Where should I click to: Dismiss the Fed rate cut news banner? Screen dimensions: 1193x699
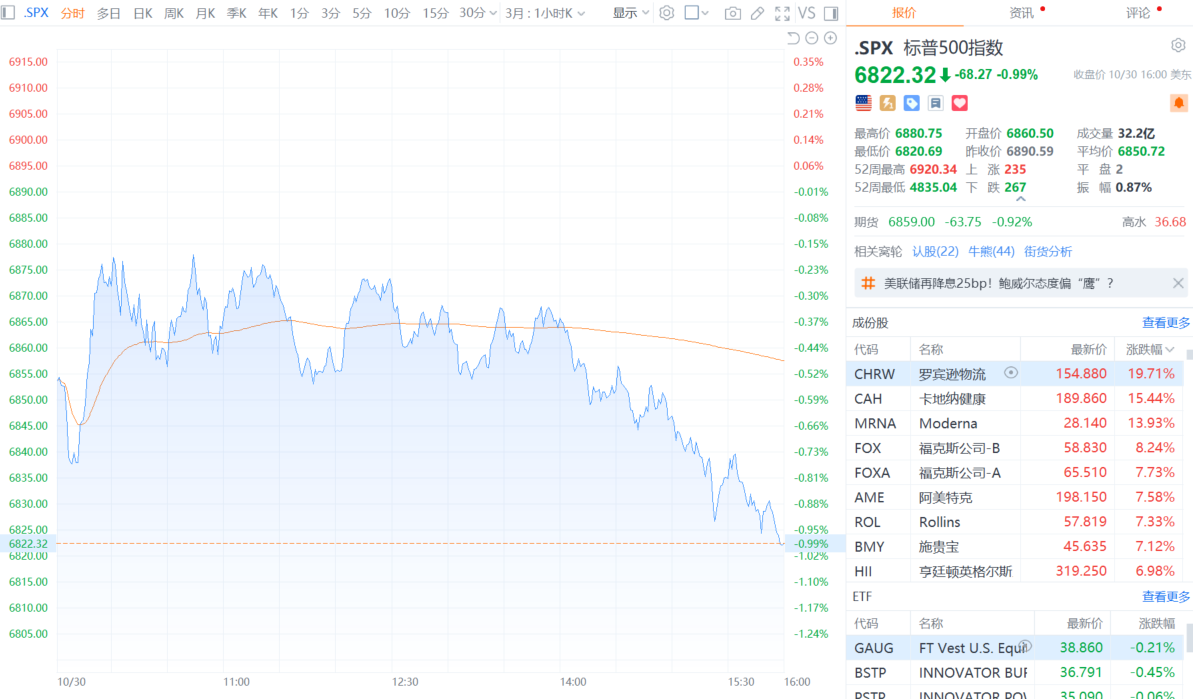click(1178, 283)
